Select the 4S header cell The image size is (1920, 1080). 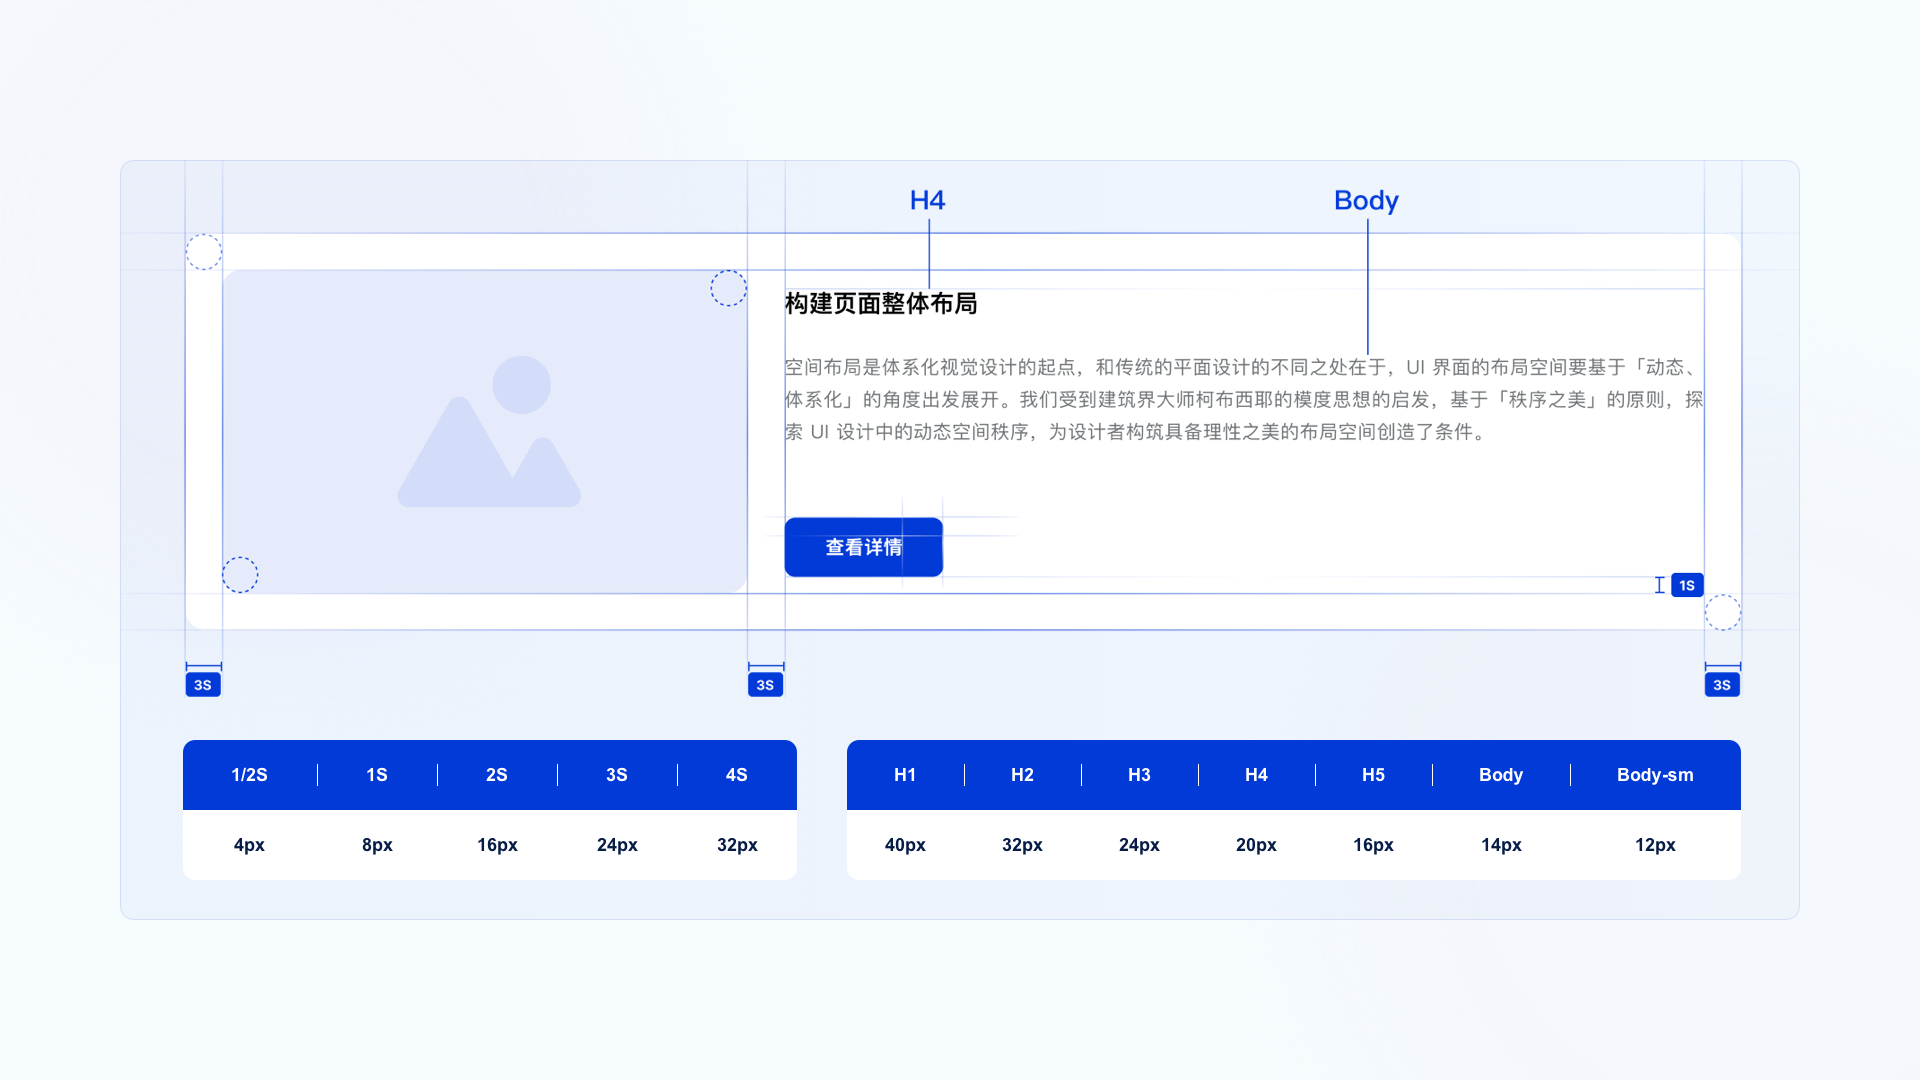coord(737,775)
